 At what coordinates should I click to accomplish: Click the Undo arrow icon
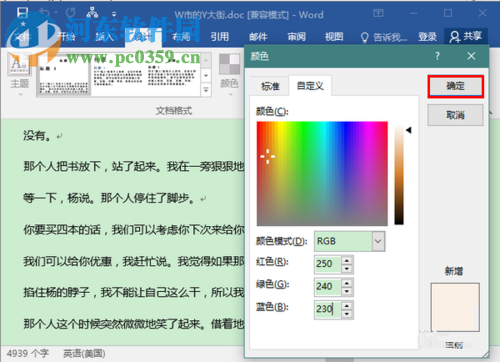(44, 13)
